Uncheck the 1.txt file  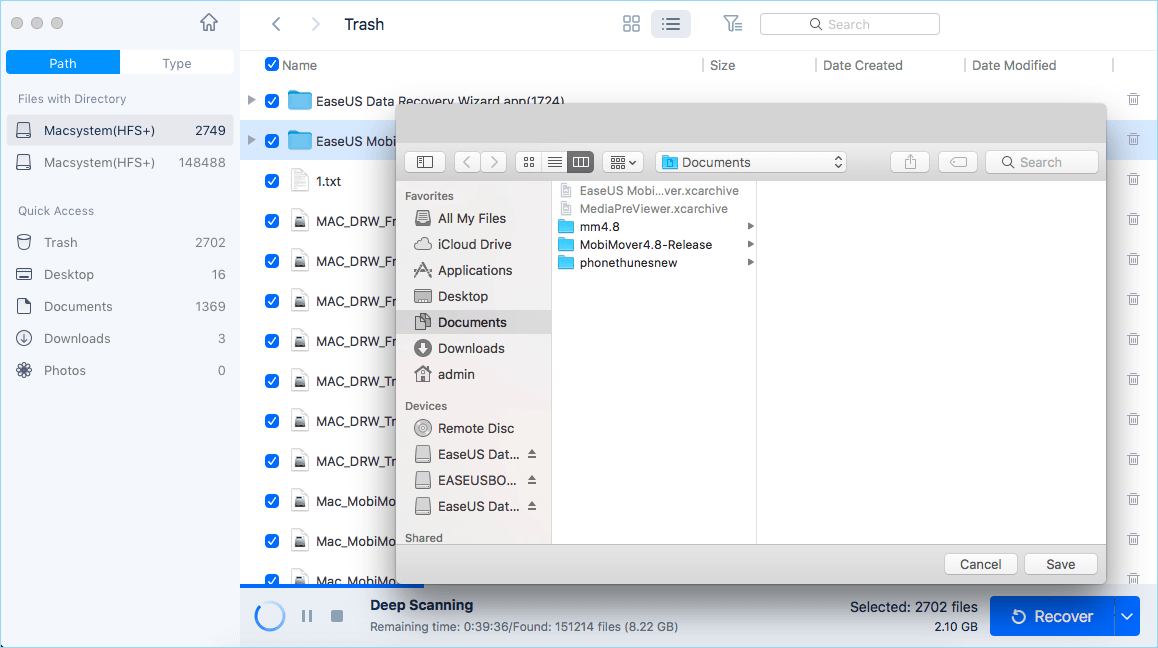coord(270,181)
